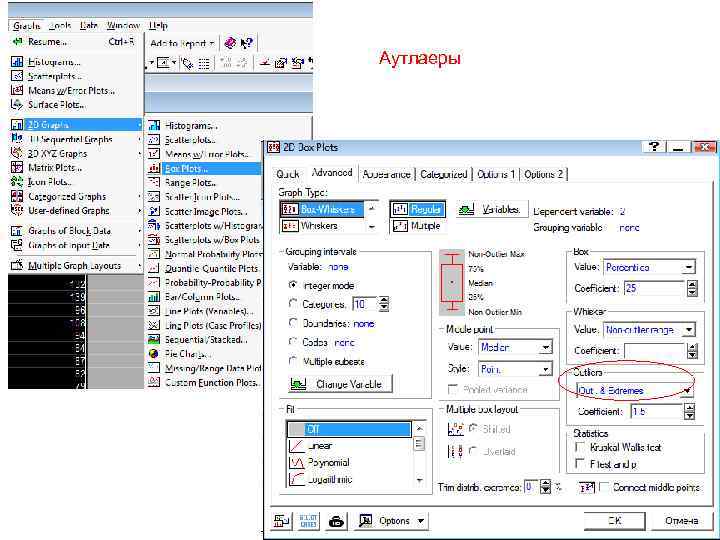Choose Icon Plots menu entry
720x540 pixels.
[50, 182]
